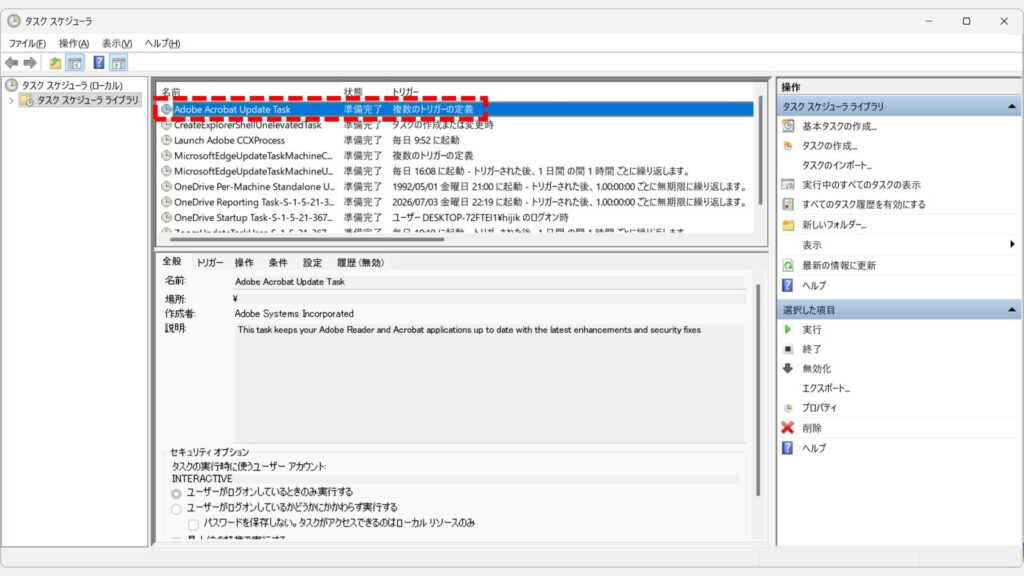Click help icon below 最新の情報に更新
This screenshot has height=576, width=1024.
click(788, 285)
